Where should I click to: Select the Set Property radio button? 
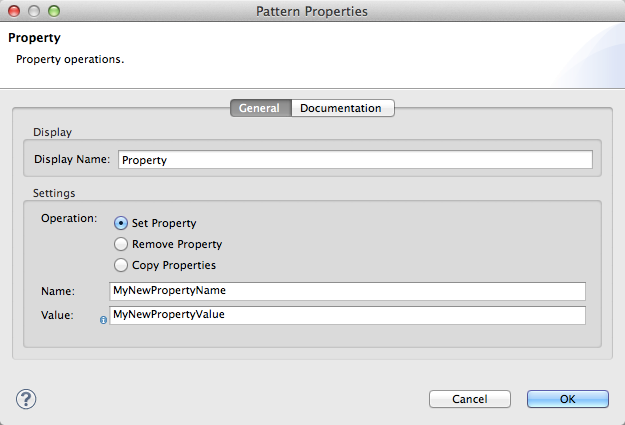click(x=122, y=223)
